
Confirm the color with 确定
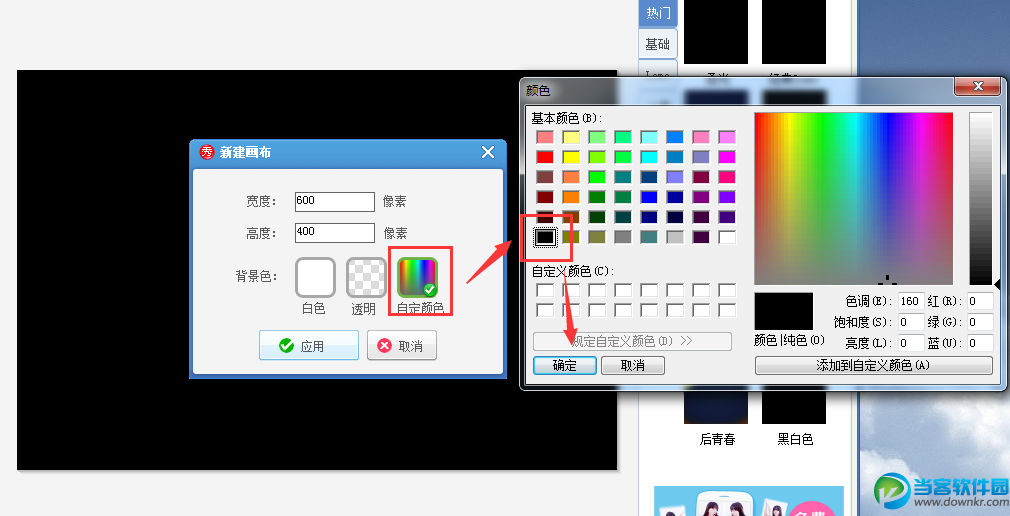(x=564, y=366)
